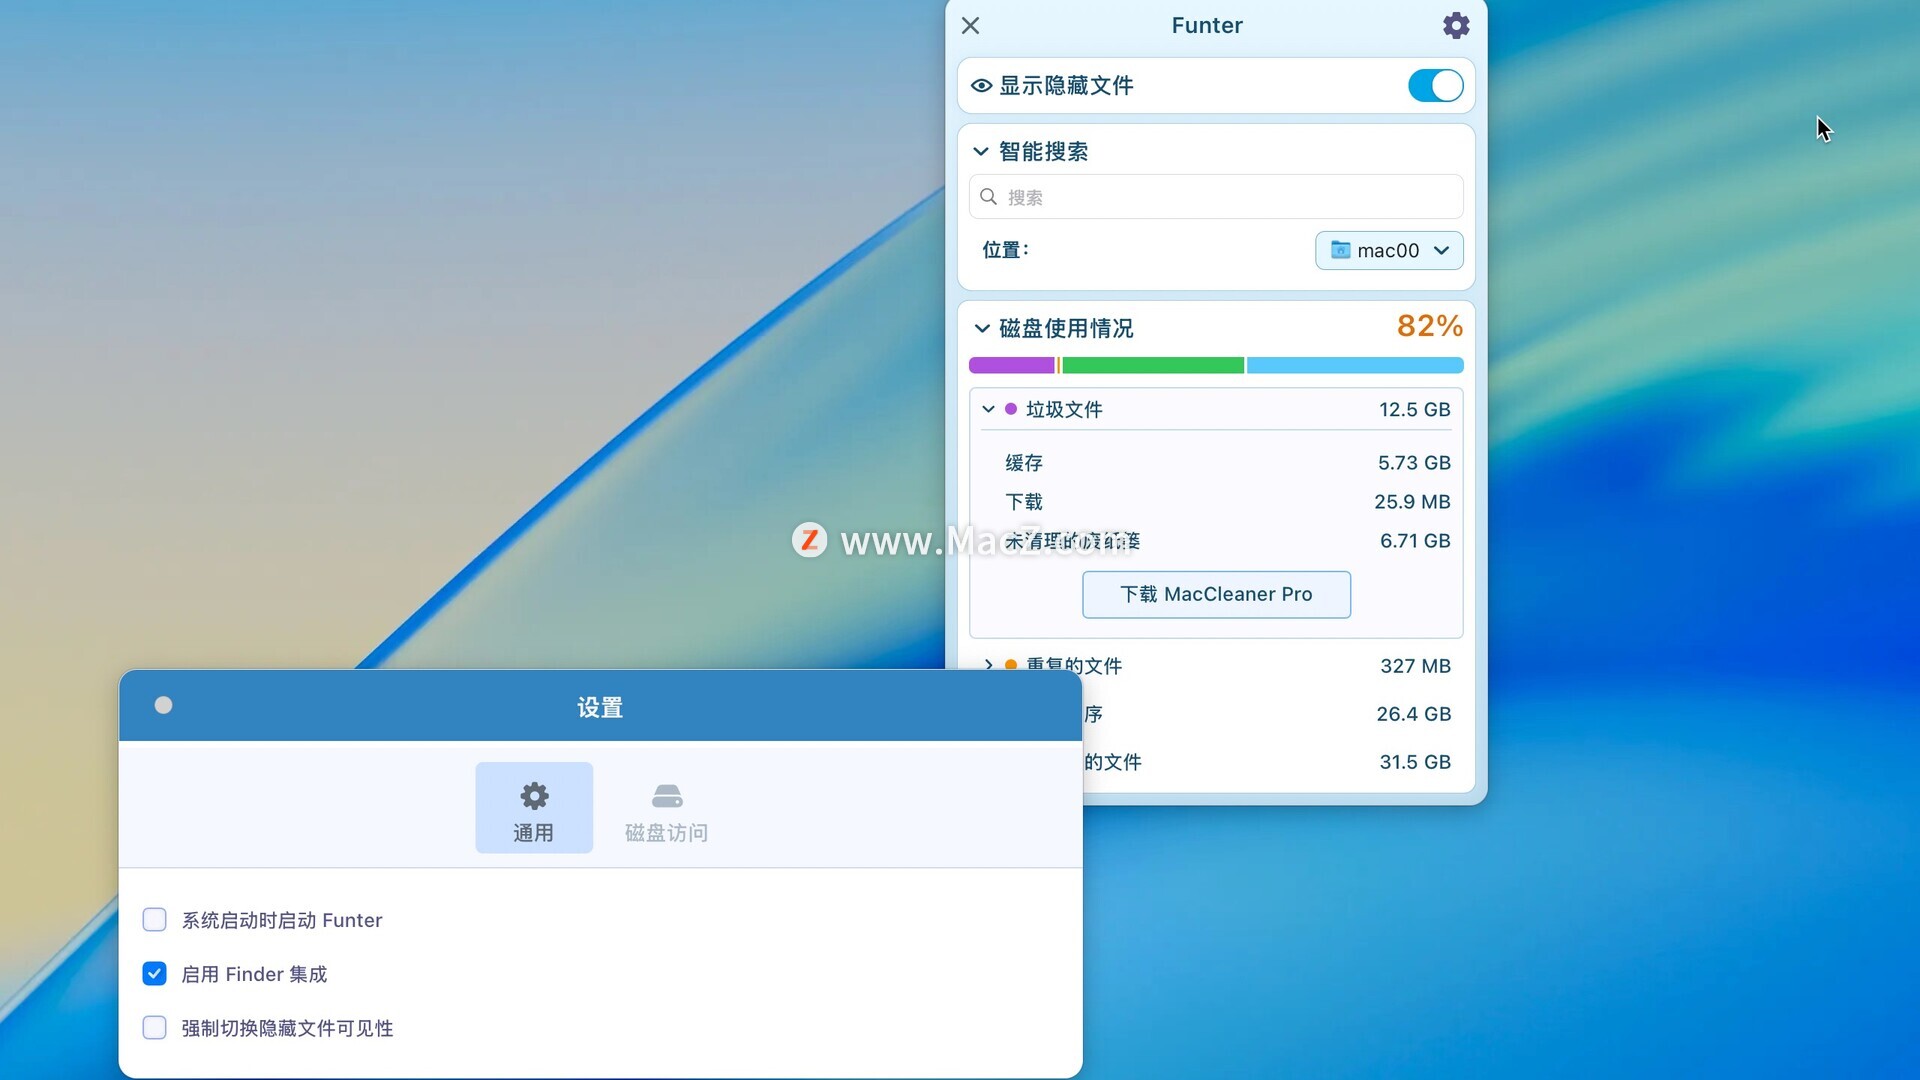Click the mac00 folder icon

(x=1340, y=250)
